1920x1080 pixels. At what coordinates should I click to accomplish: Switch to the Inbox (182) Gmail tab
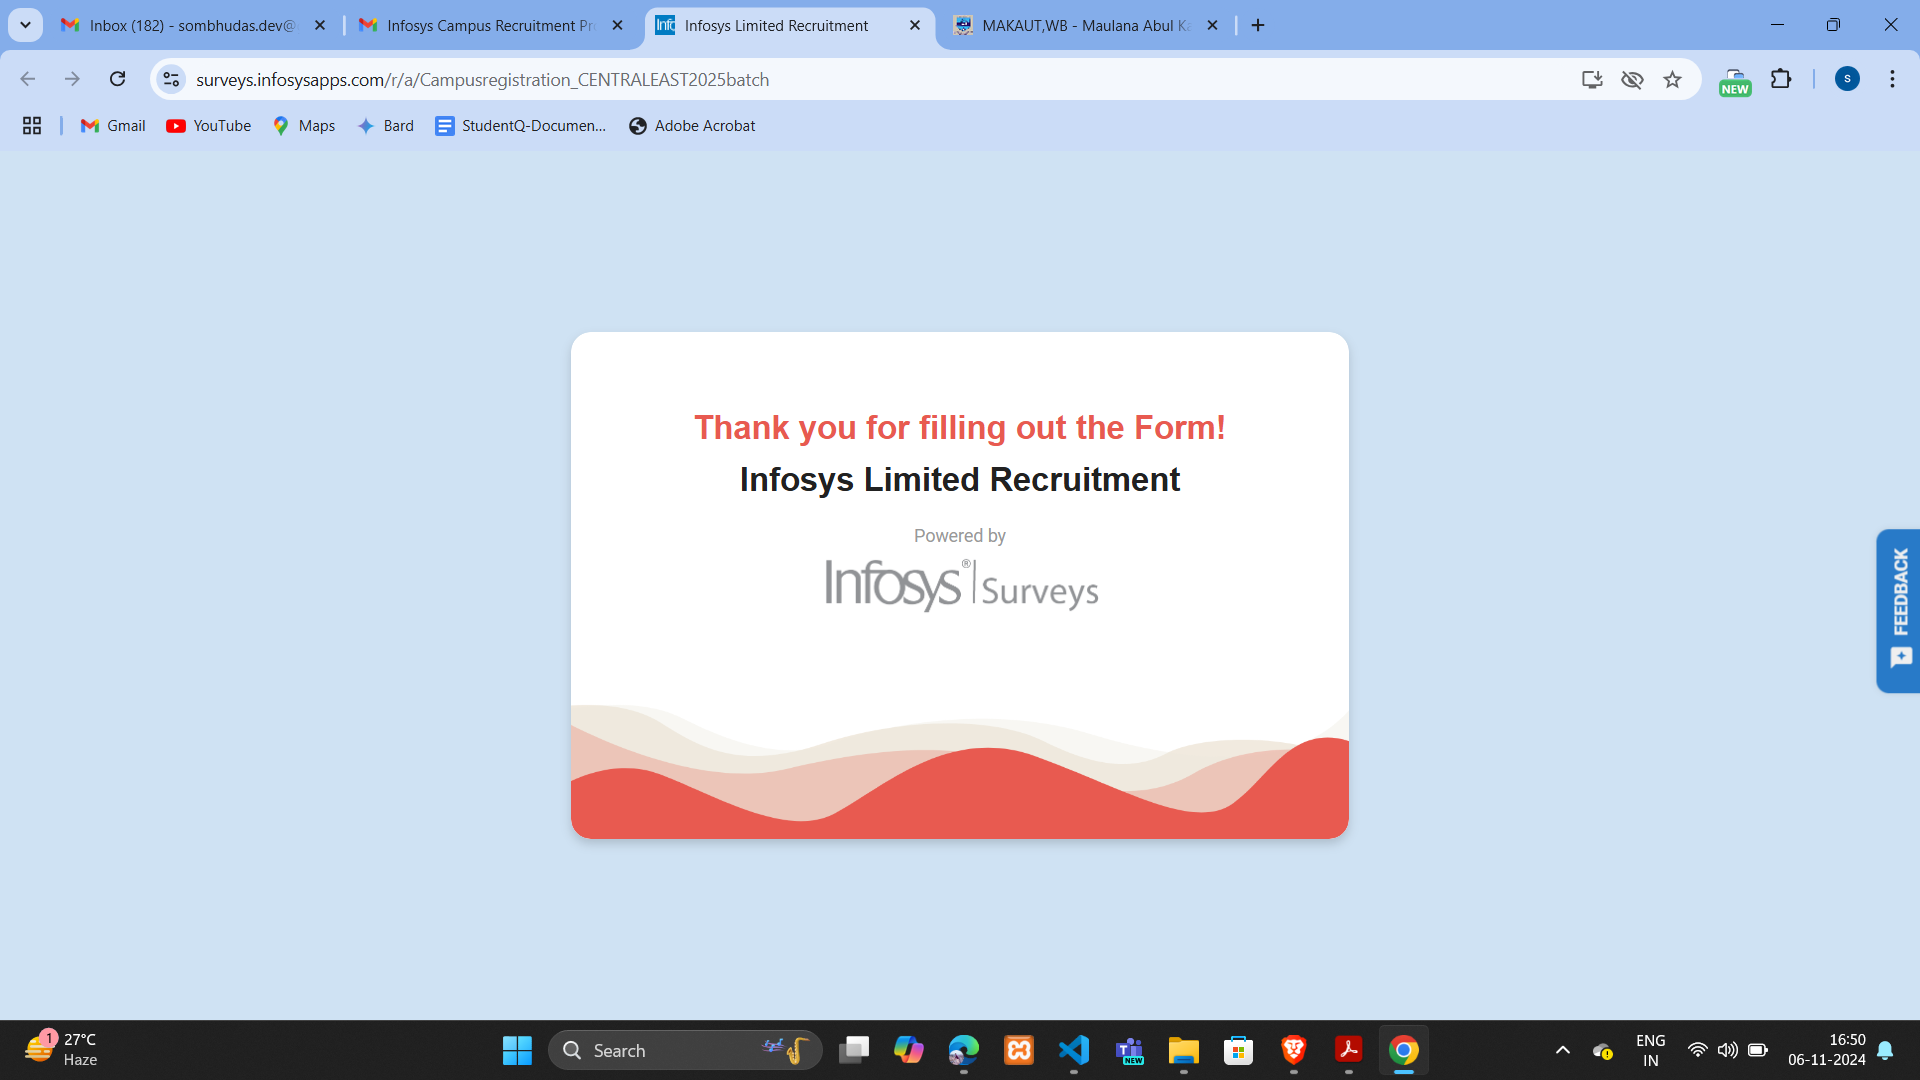pyautogui.click(x=194, y=25)
